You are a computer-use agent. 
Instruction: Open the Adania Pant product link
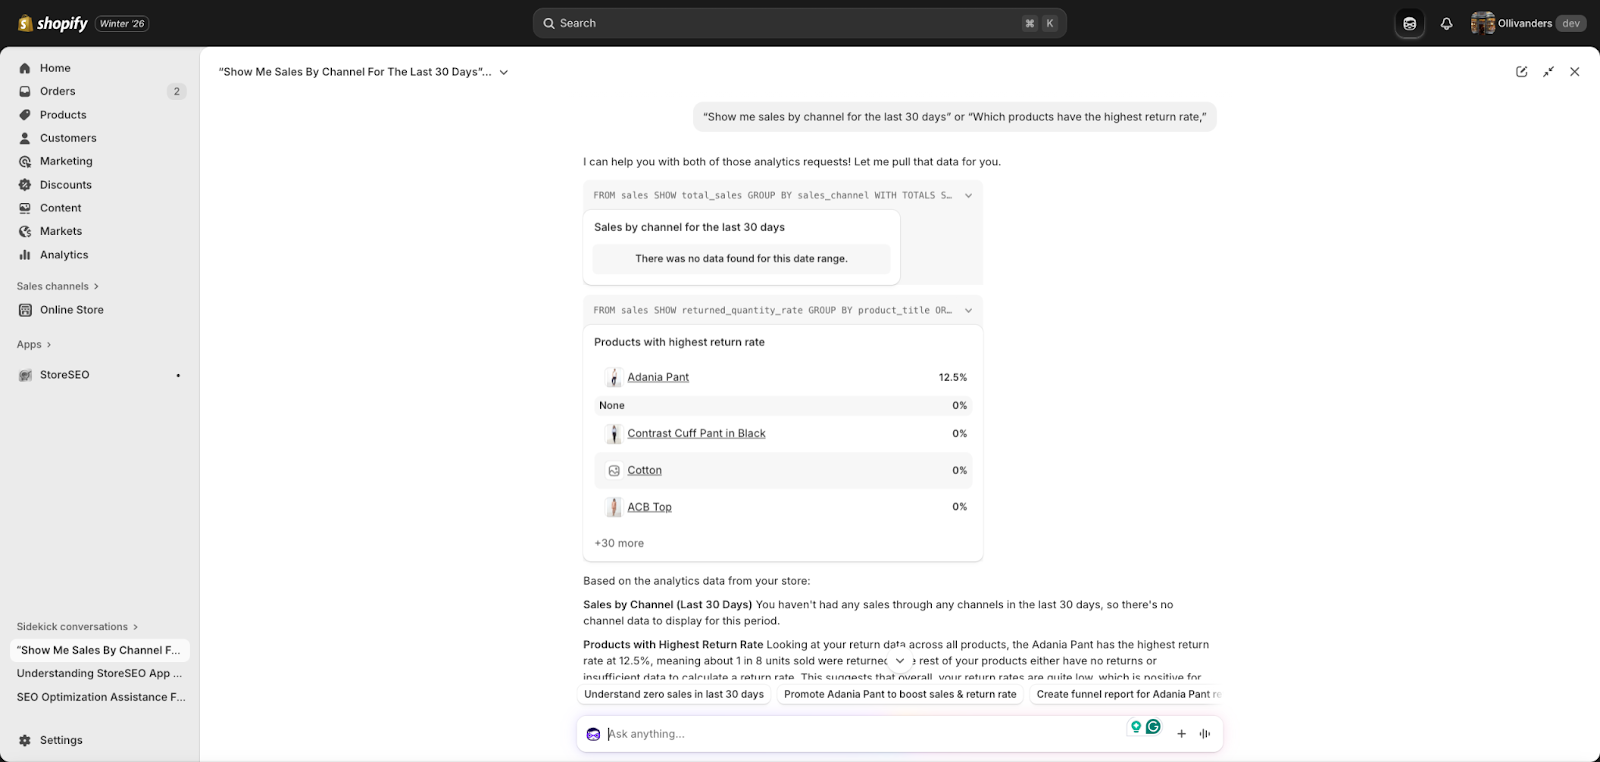pyautogui.click(x=658, y=377)
